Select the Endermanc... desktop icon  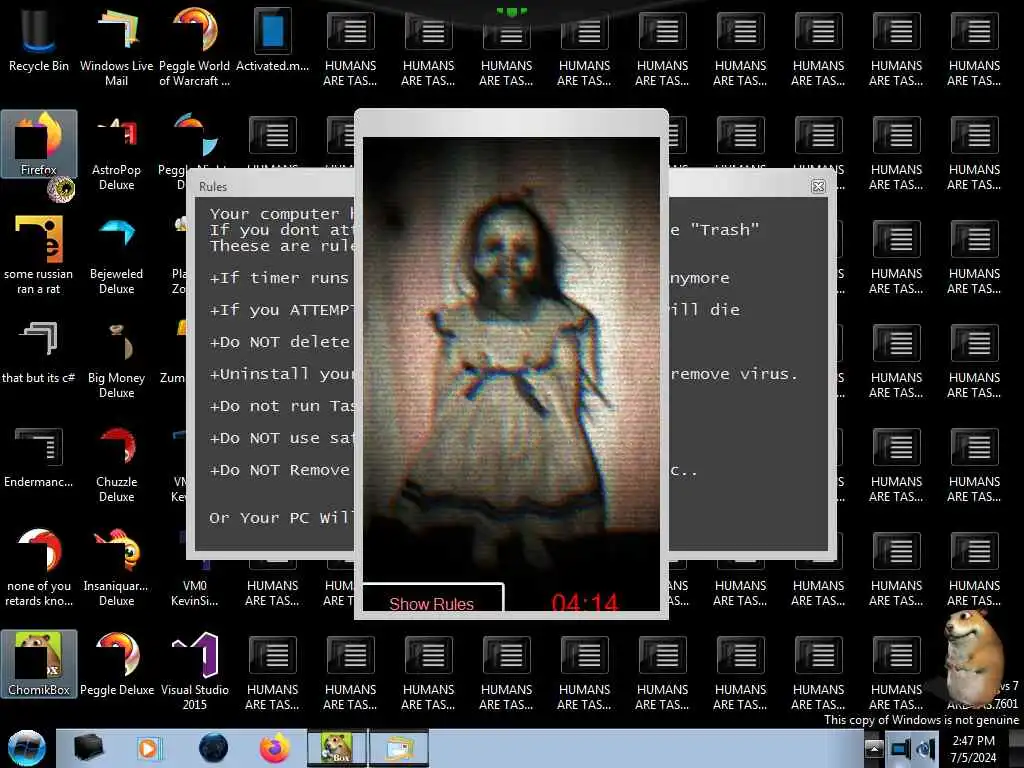[x=39, y=457]
